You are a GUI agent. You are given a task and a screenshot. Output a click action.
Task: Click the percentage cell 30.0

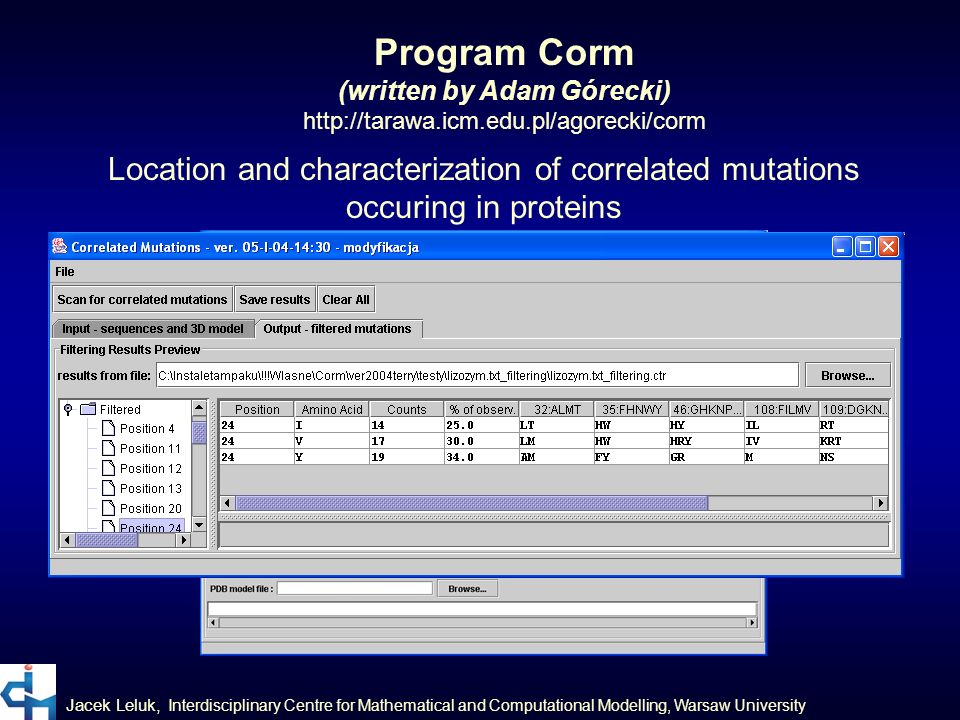click(x=482, y=441)
